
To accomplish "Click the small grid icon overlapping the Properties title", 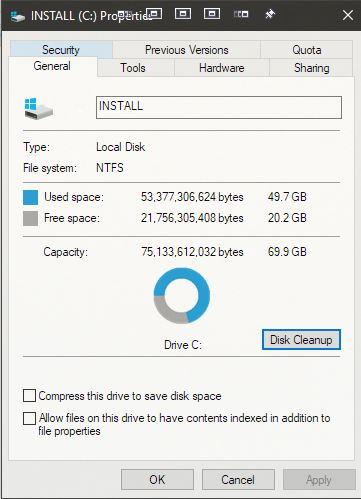I will pyautogui.click(x=125, y=14).
